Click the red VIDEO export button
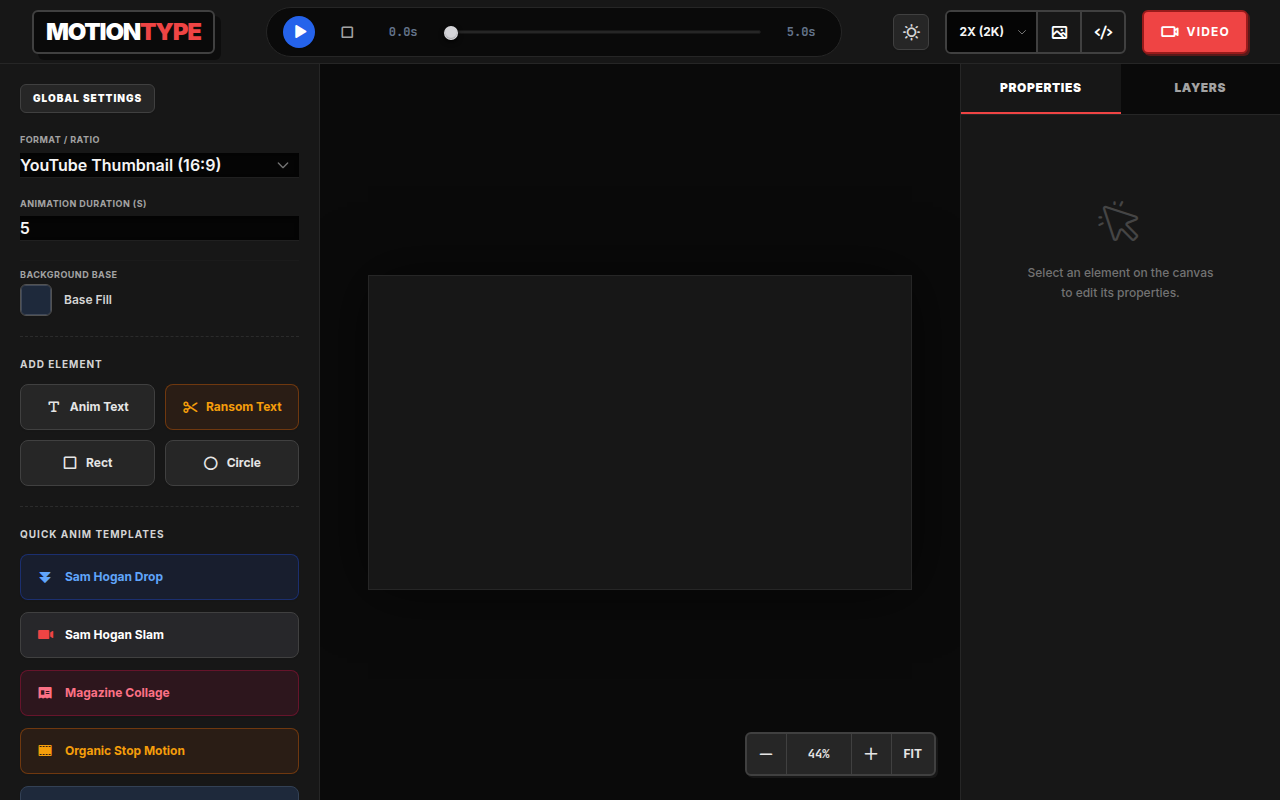The image size is (1280, 800). (x=1195, y=32)
